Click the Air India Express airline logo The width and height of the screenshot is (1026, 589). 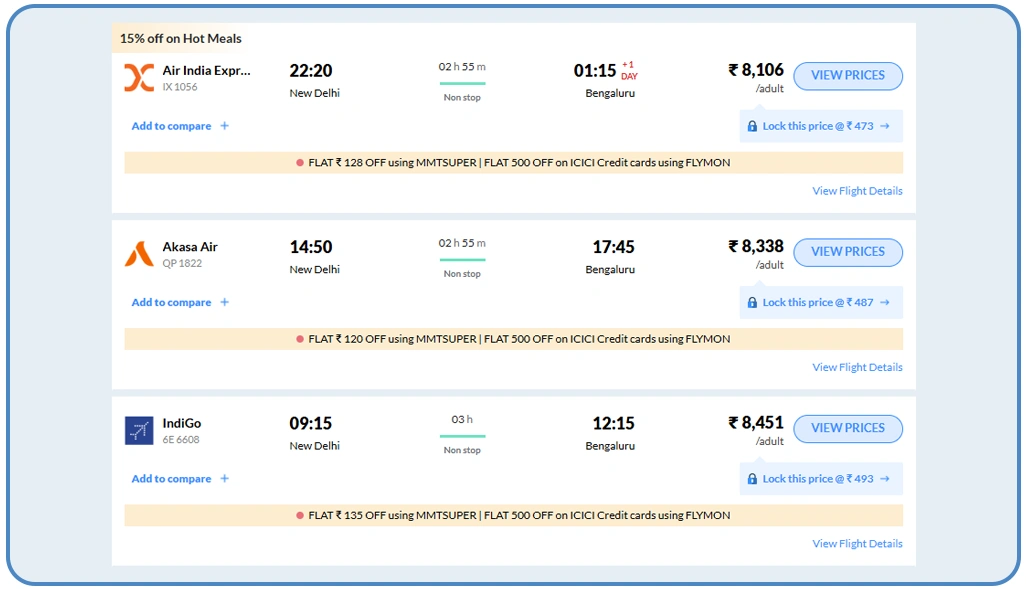(x=139, y=78)
